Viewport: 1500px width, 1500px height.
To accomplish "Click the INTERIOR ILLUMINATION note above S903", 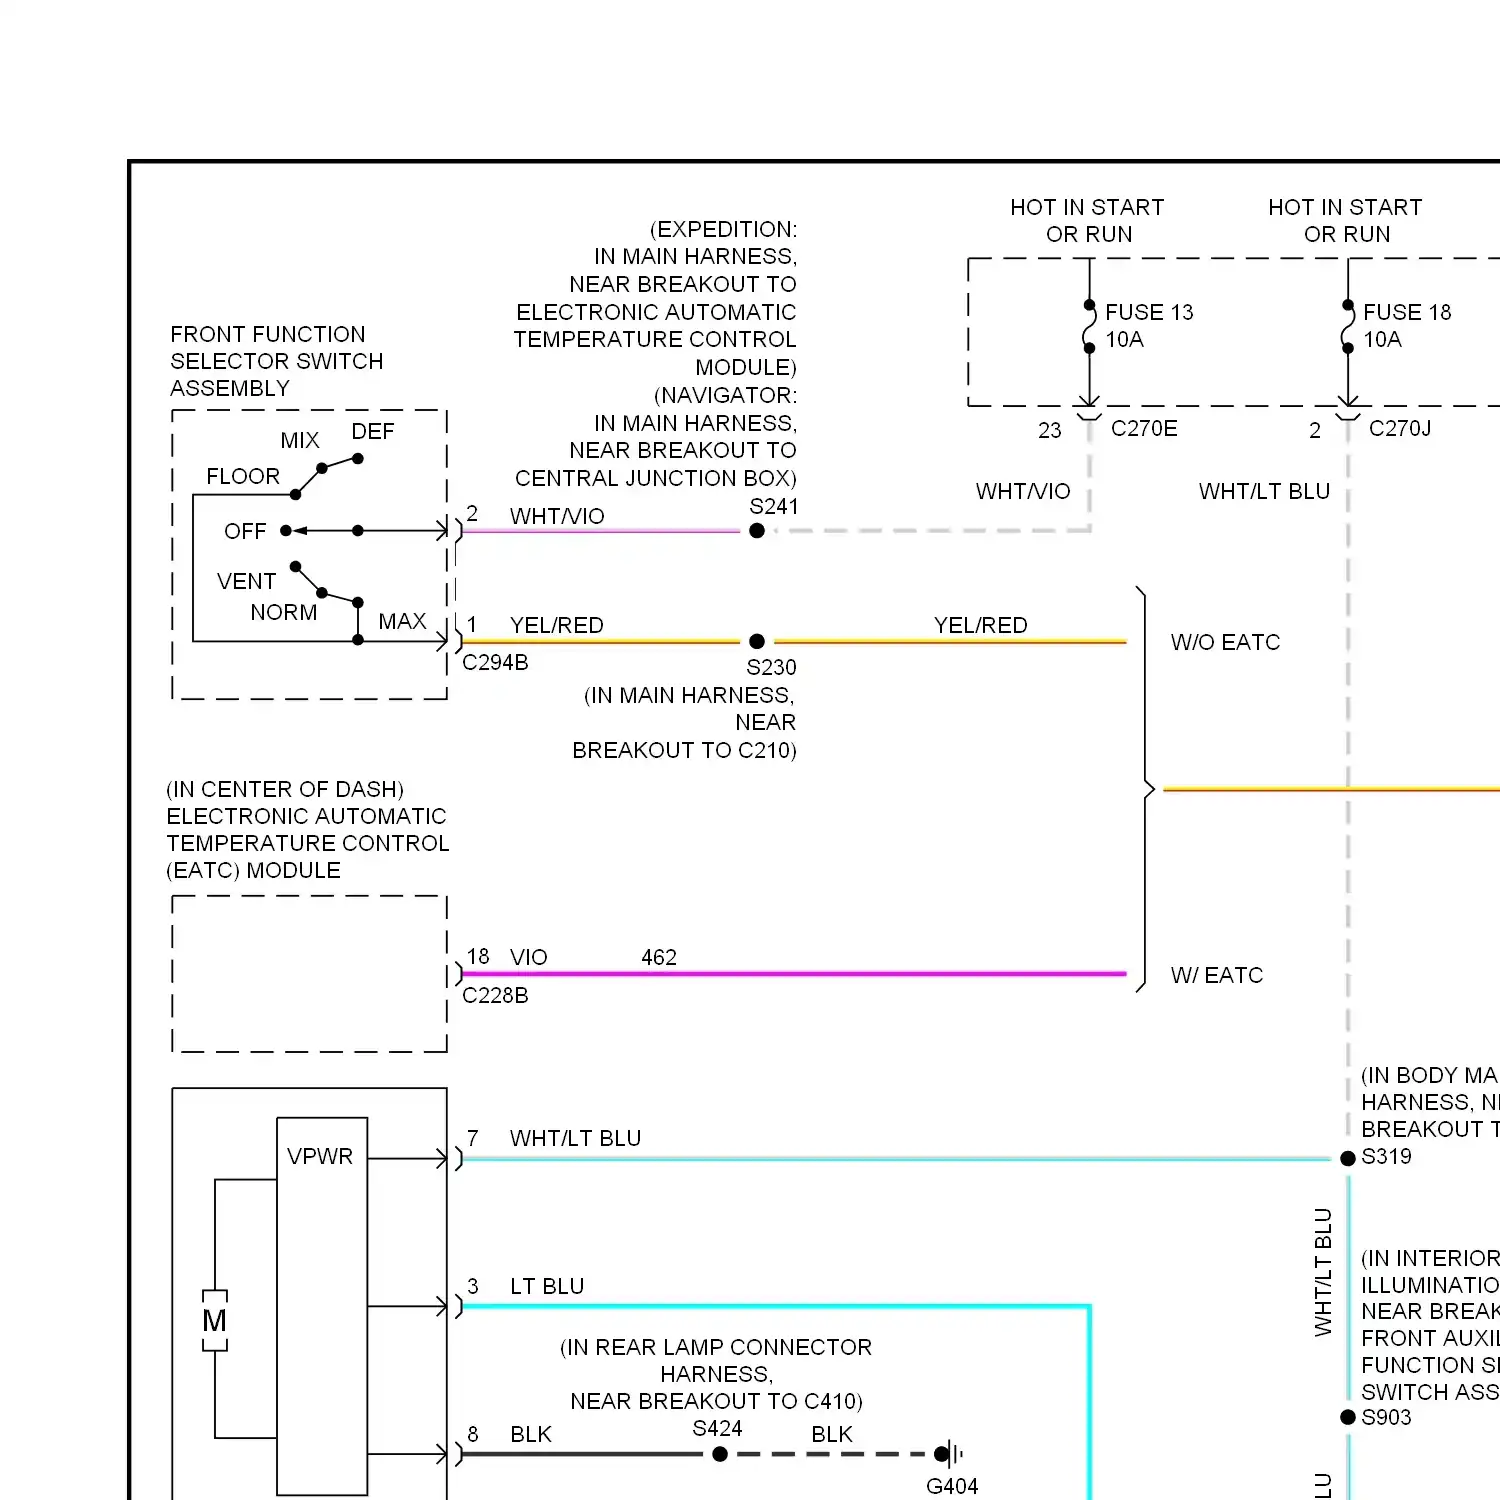I will (x=1430, y=1325).
